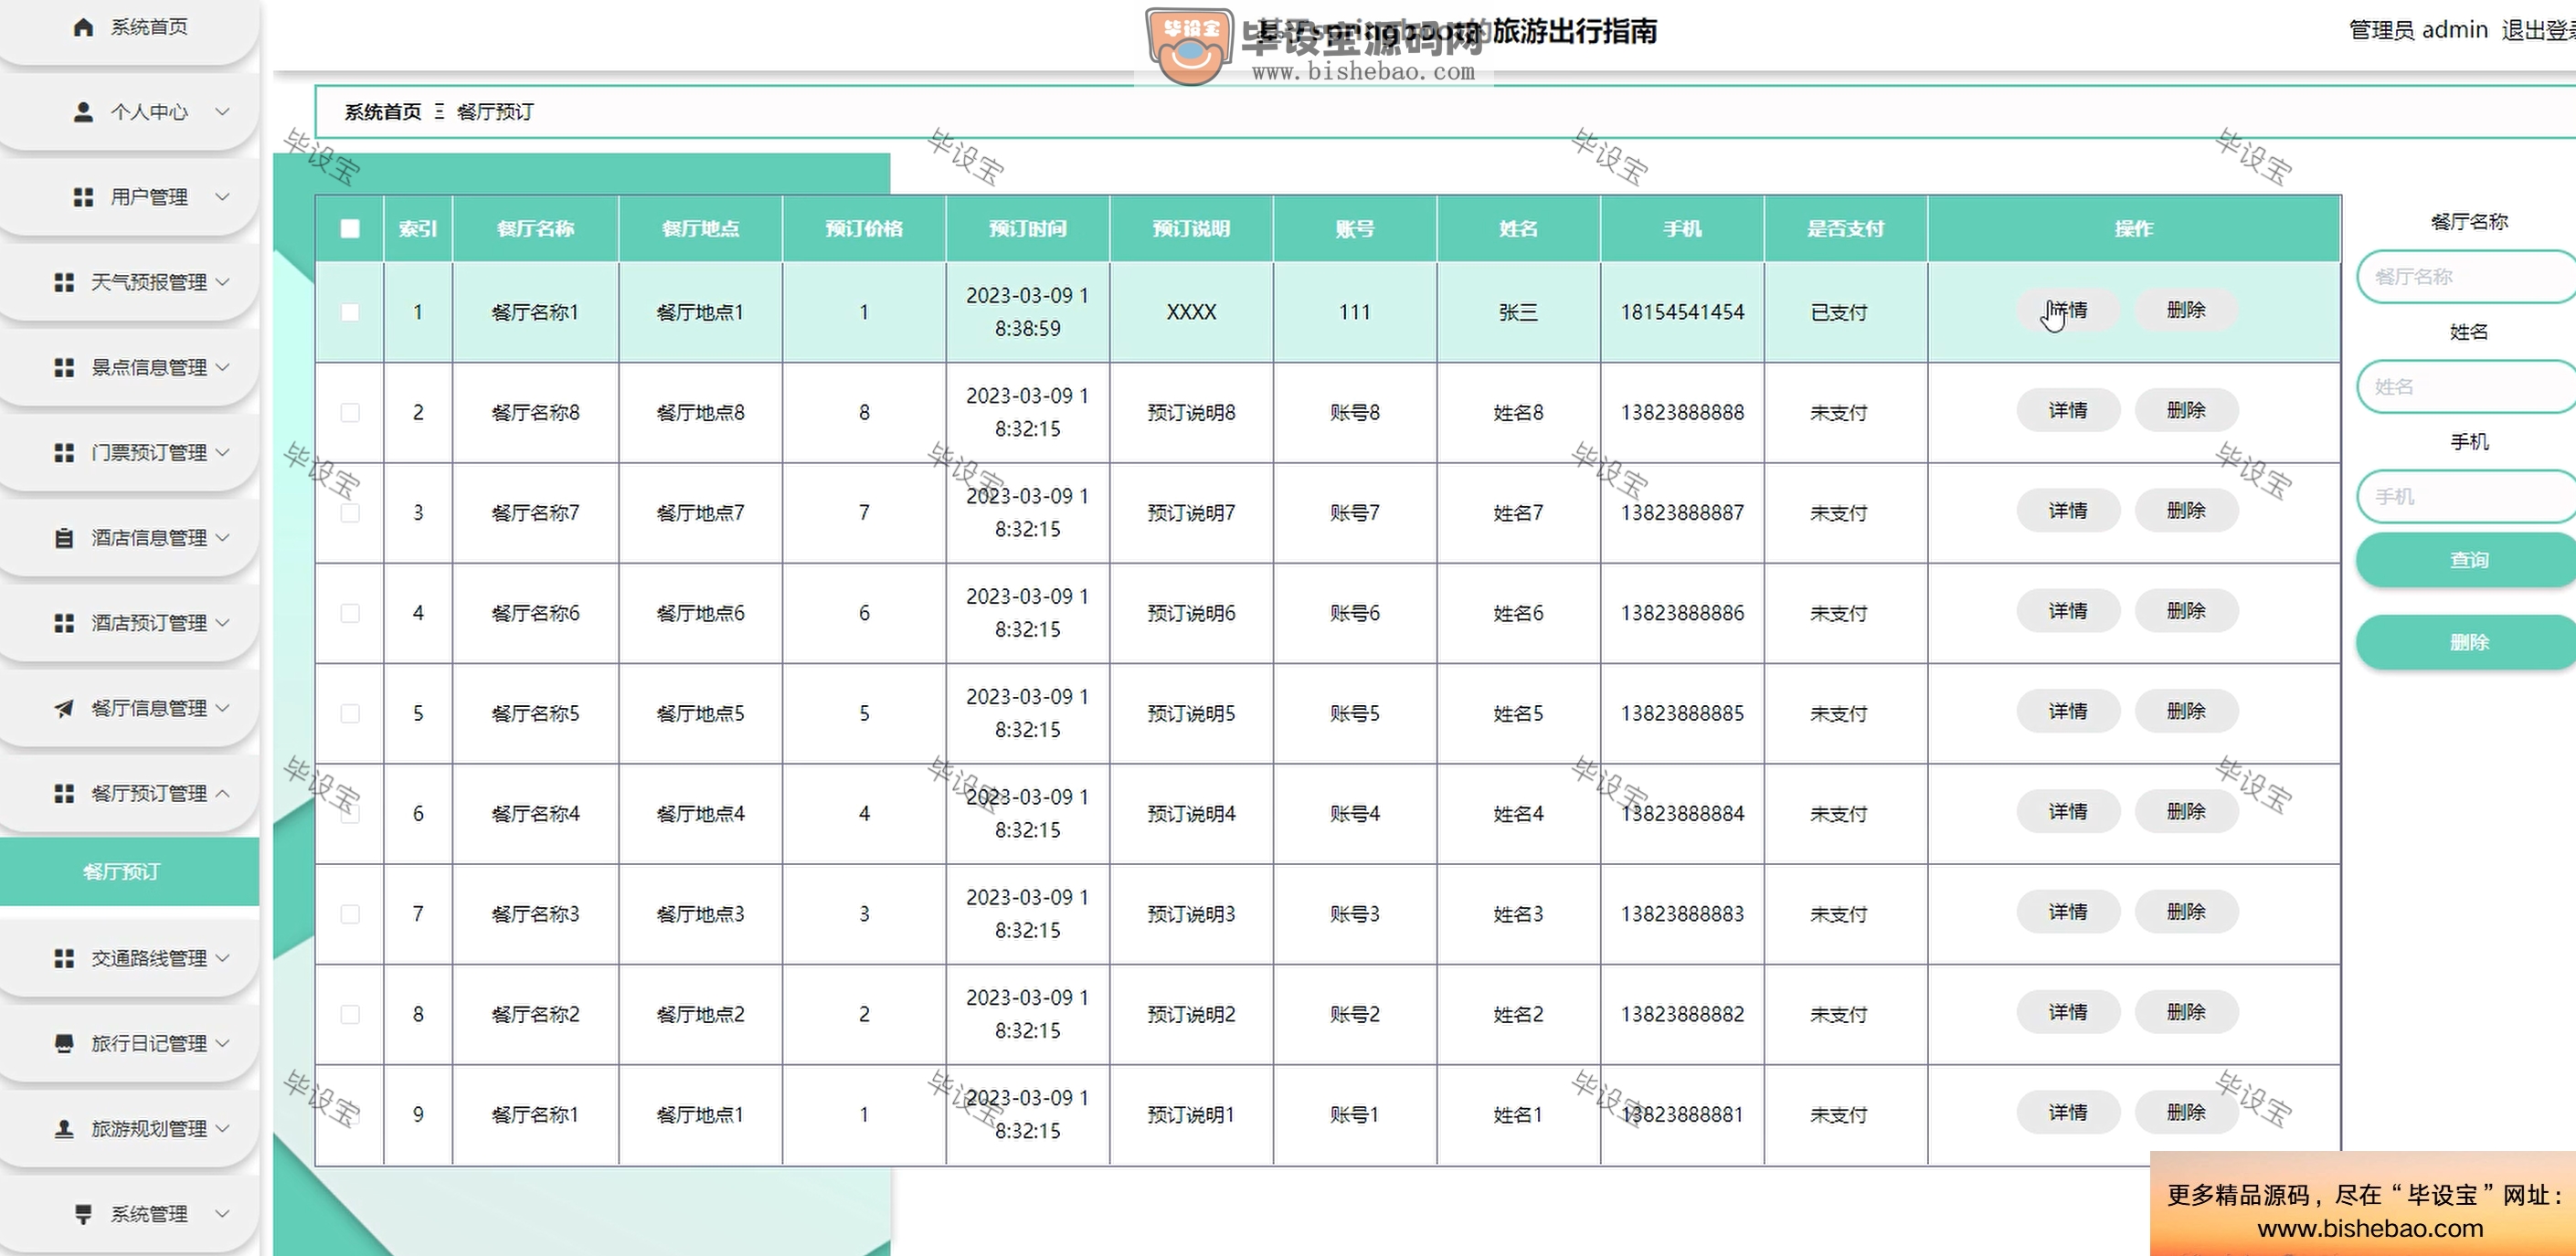Click the 是否支付 column header

(1845, 228)
